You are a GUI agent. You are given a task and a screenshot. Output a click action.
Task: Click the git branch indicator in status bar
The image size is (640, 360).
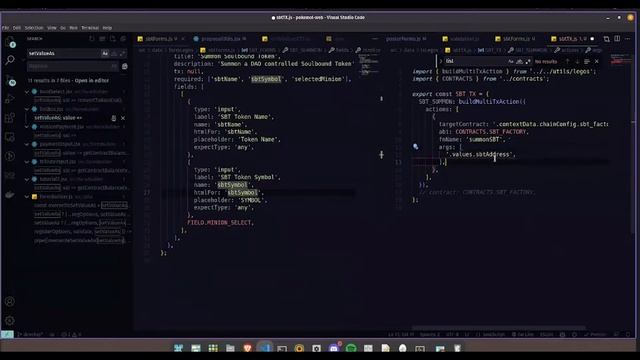(x=31, y=334)
